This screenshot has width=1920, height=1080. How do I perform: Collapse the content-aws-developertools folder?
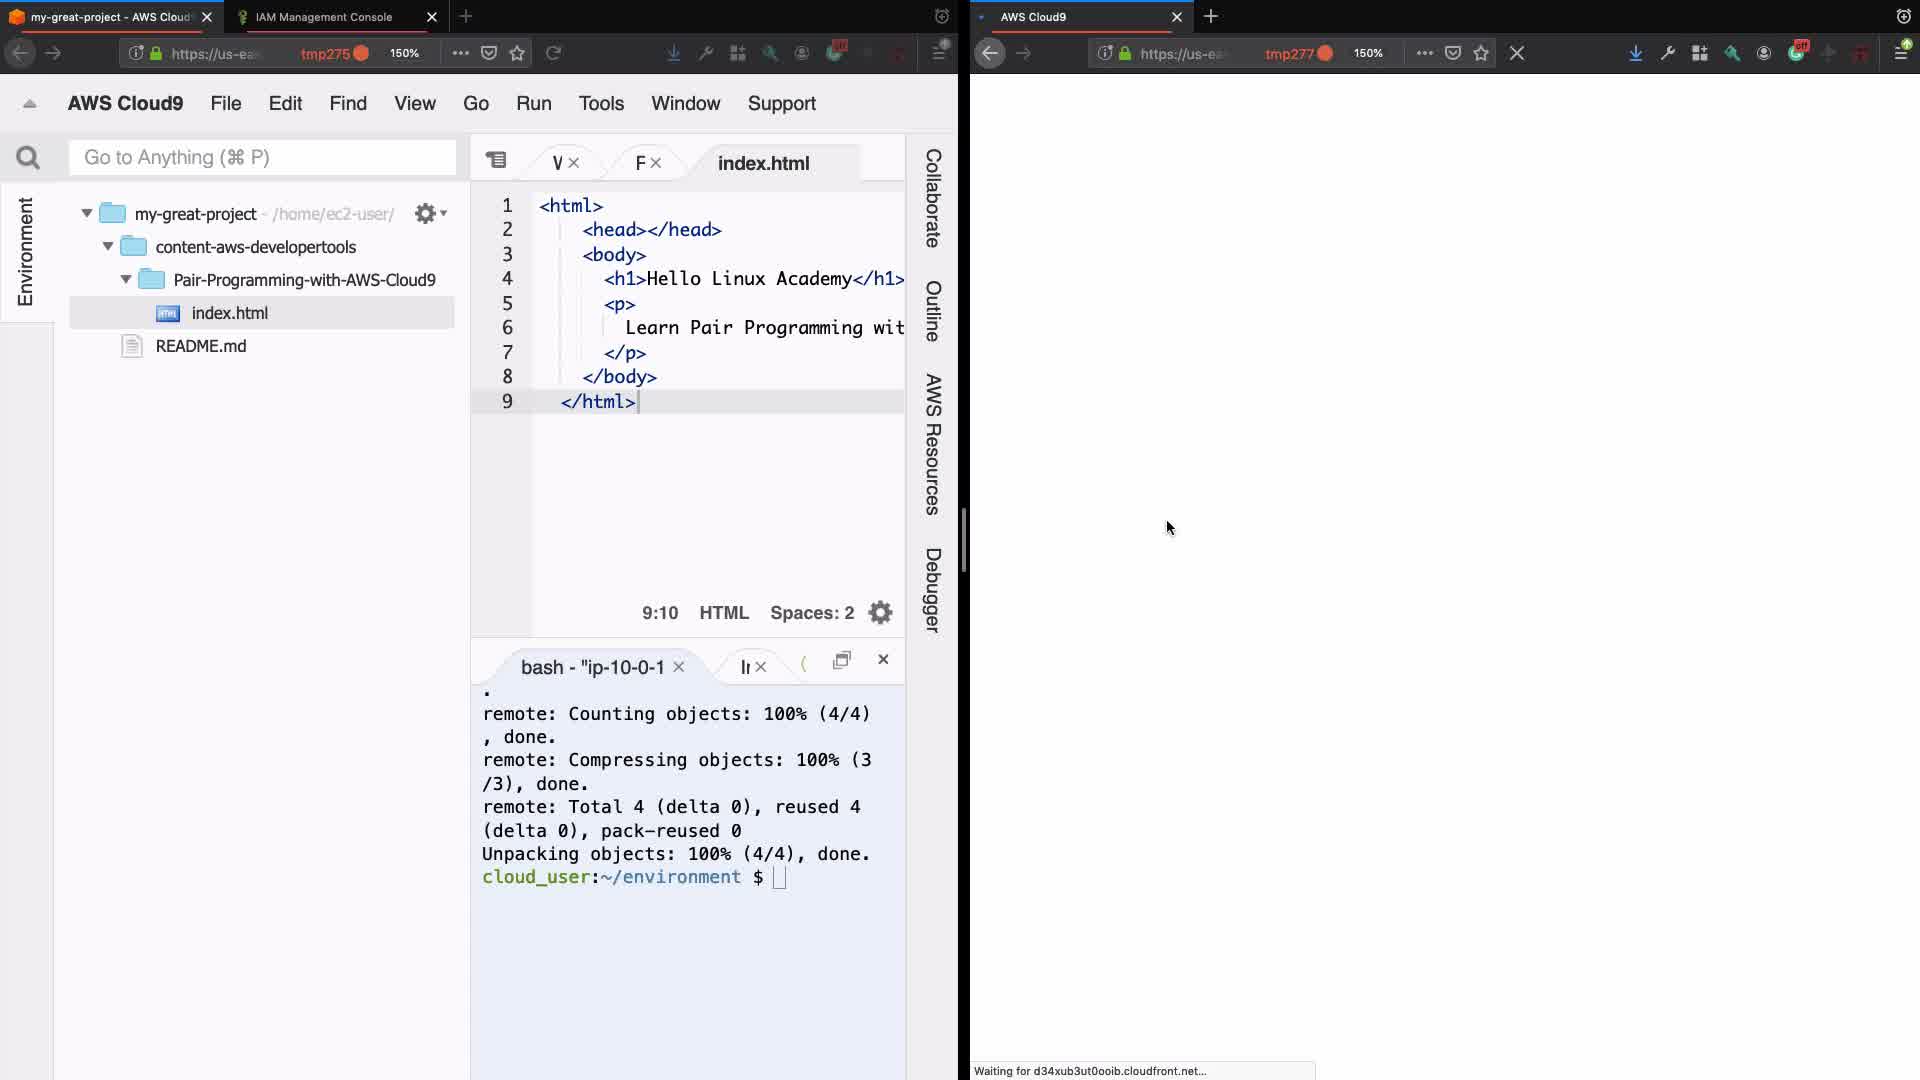(108, 247)
